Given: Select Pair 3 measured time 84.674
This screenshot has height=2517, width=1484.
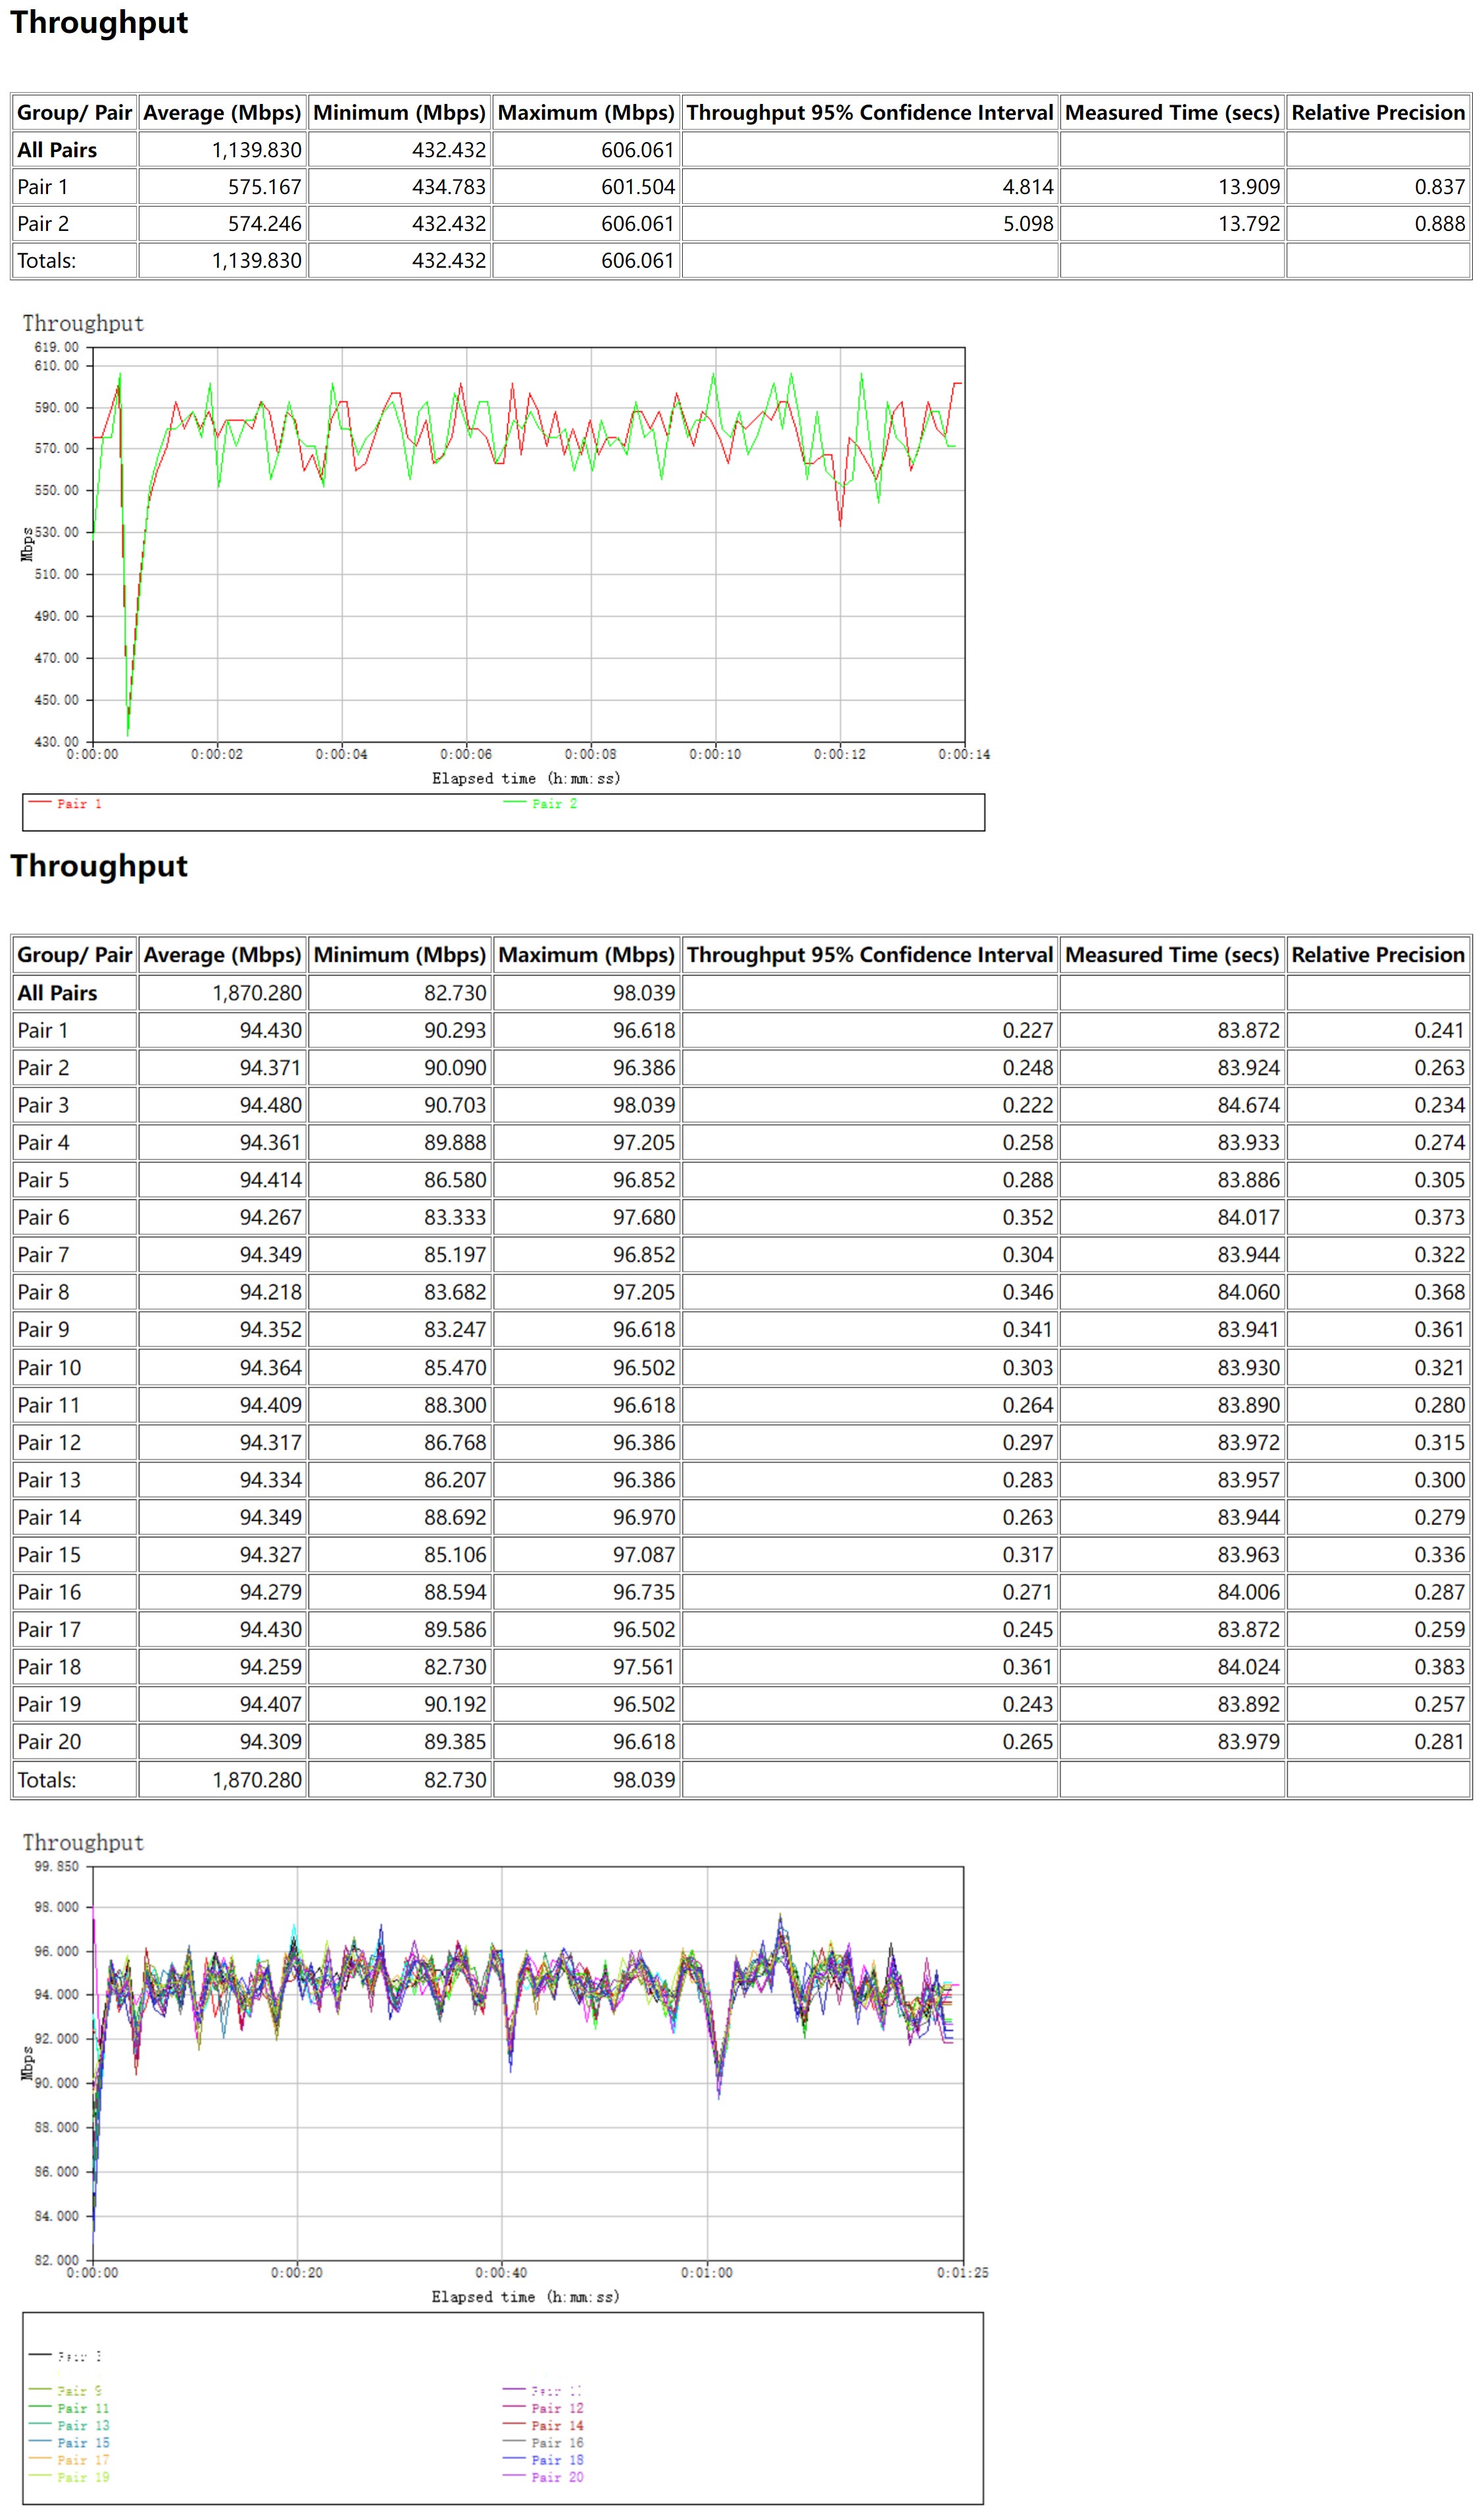Looking at the screenshot, I should pos(1249,1105).
